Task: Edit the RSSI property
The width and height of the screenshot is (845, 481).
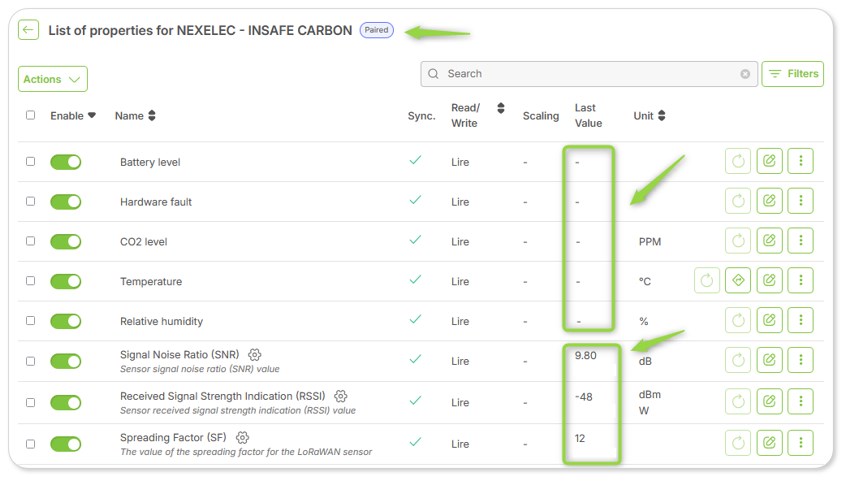Action: click(x=769, y=402)
